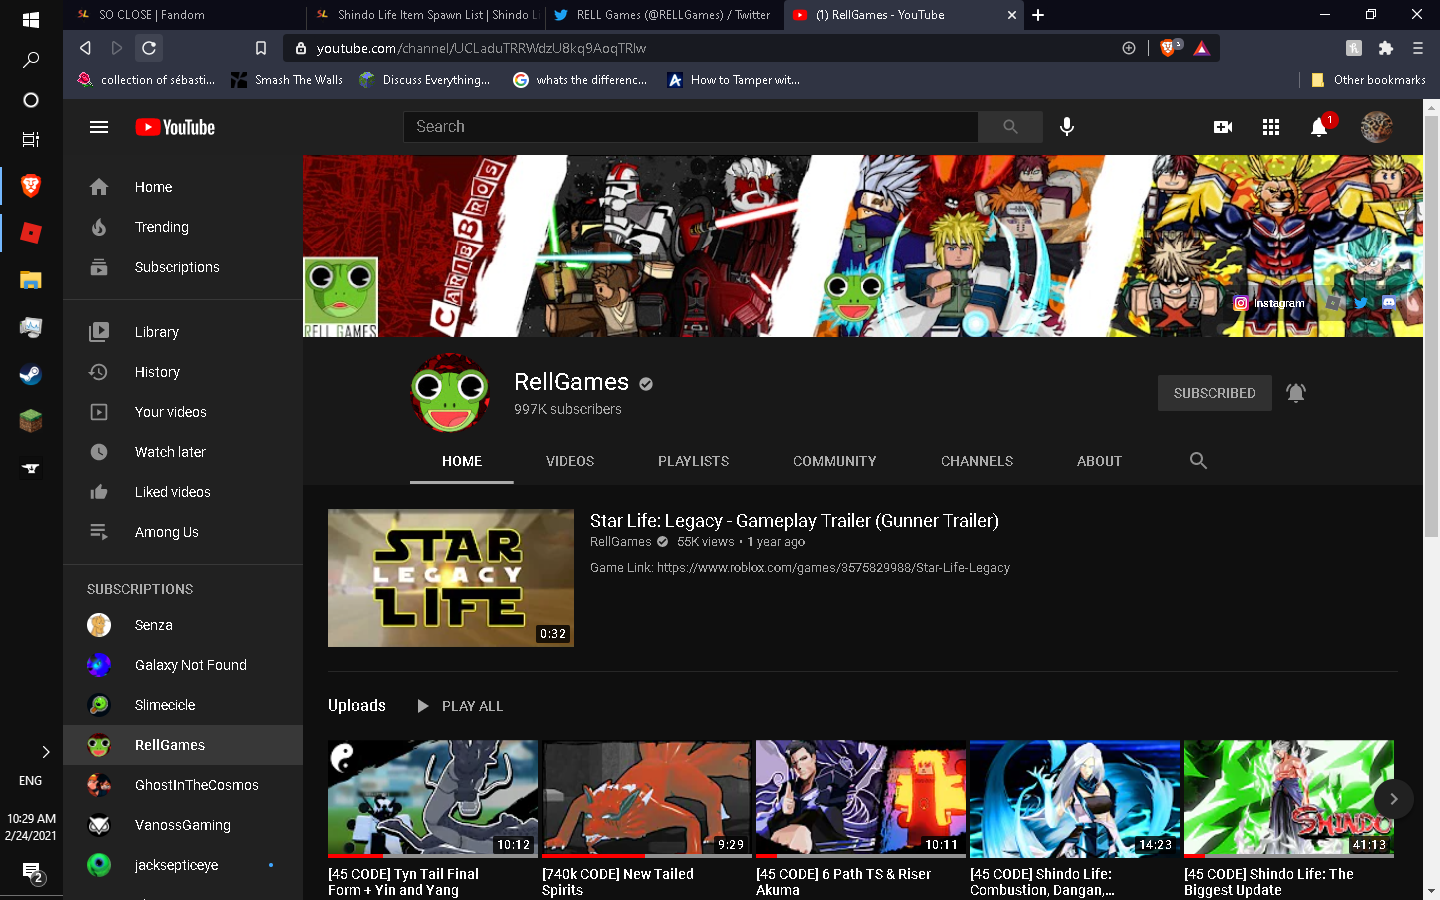This screenshot has height=900, width=1440.
Task: Open a new browser tab
Action: point(1038,15)
